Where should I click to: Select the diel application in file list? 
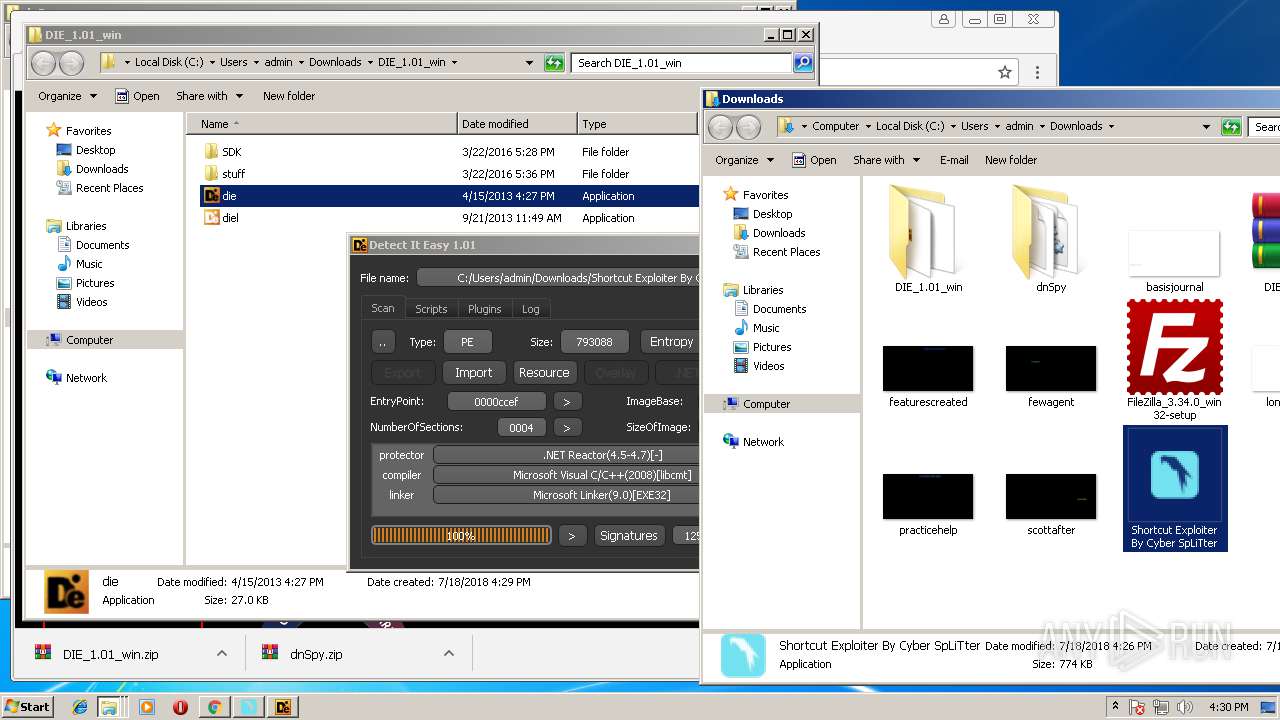tap(229, 218)
